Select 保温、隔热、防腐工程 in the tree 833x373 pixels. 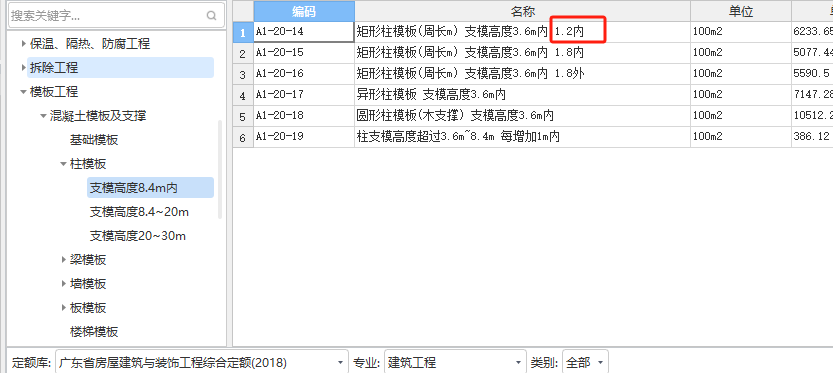coord(90,44)
